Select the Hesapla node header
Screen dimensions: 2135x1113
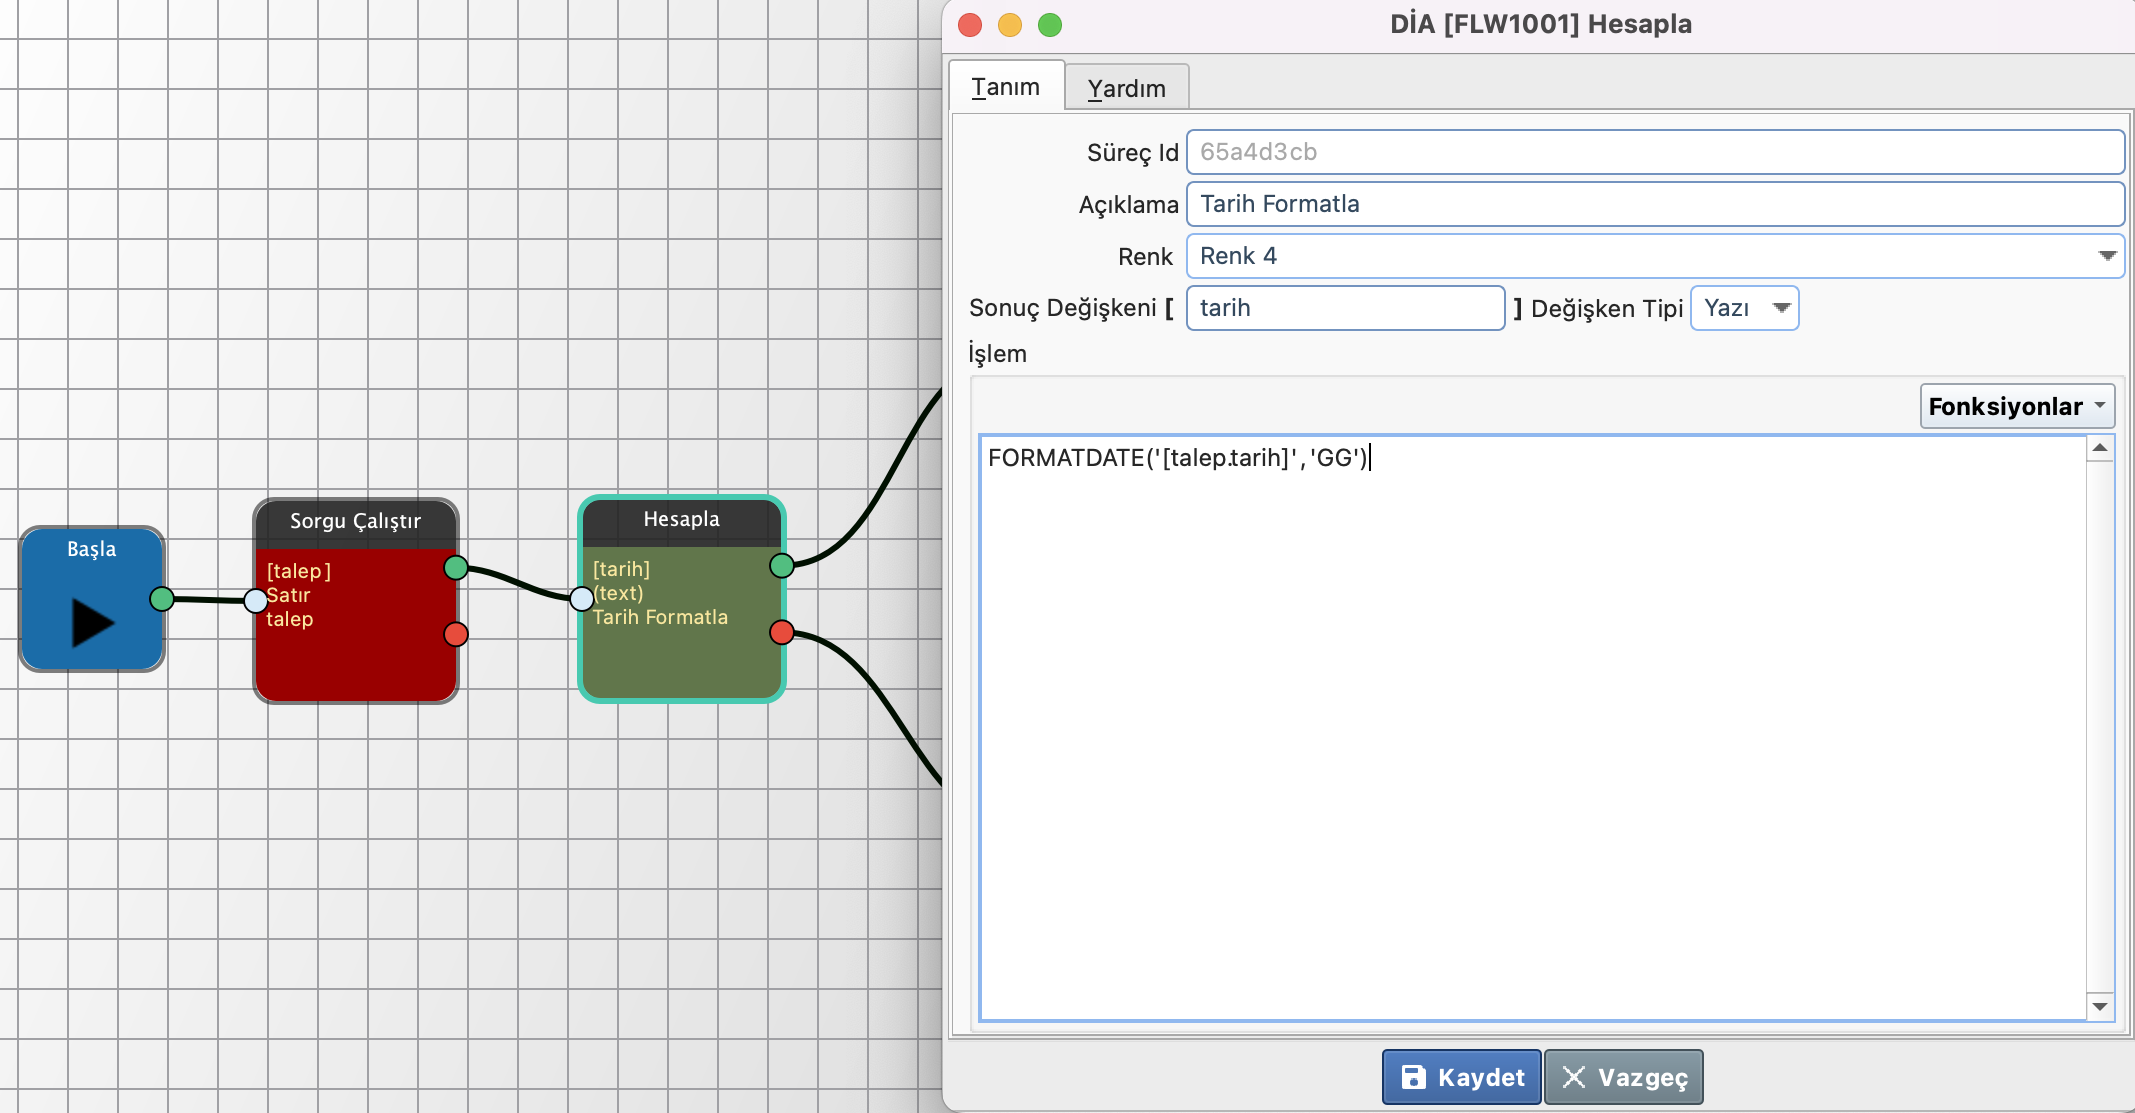point(681,519)
